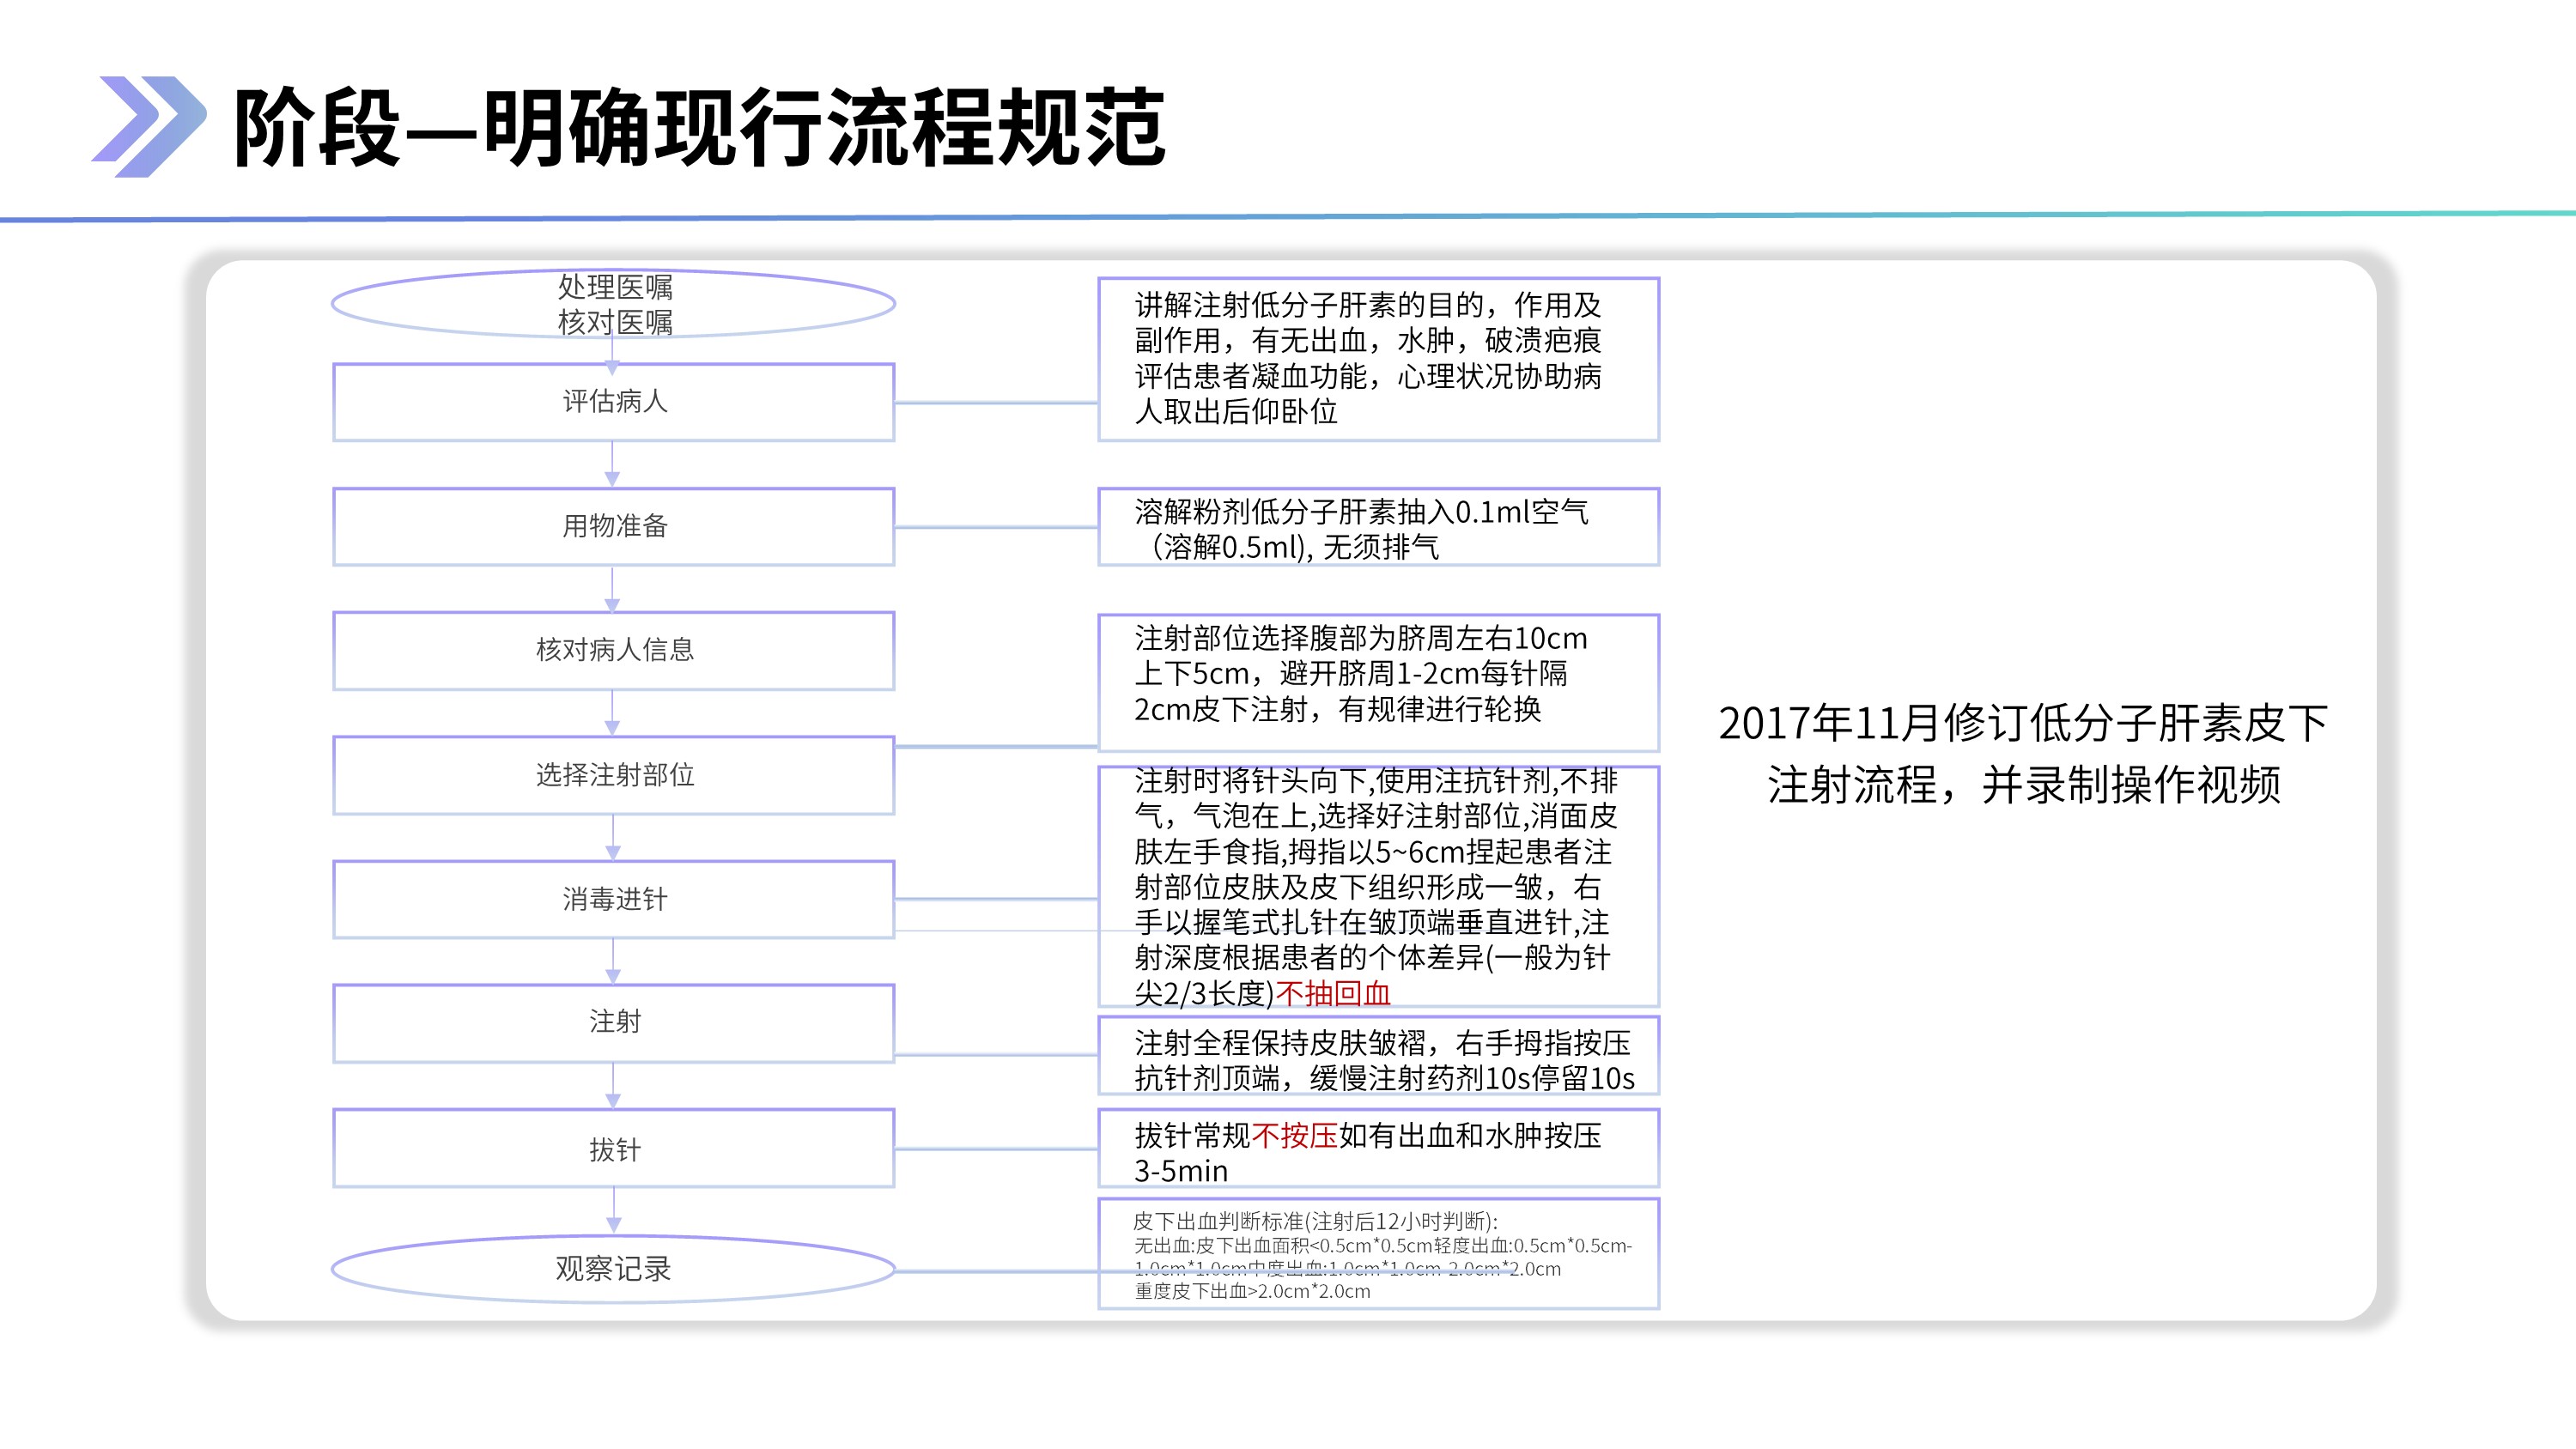2576x1449 pixels.
Task: Click the 注射 step box
Action: click(613, 1022)
